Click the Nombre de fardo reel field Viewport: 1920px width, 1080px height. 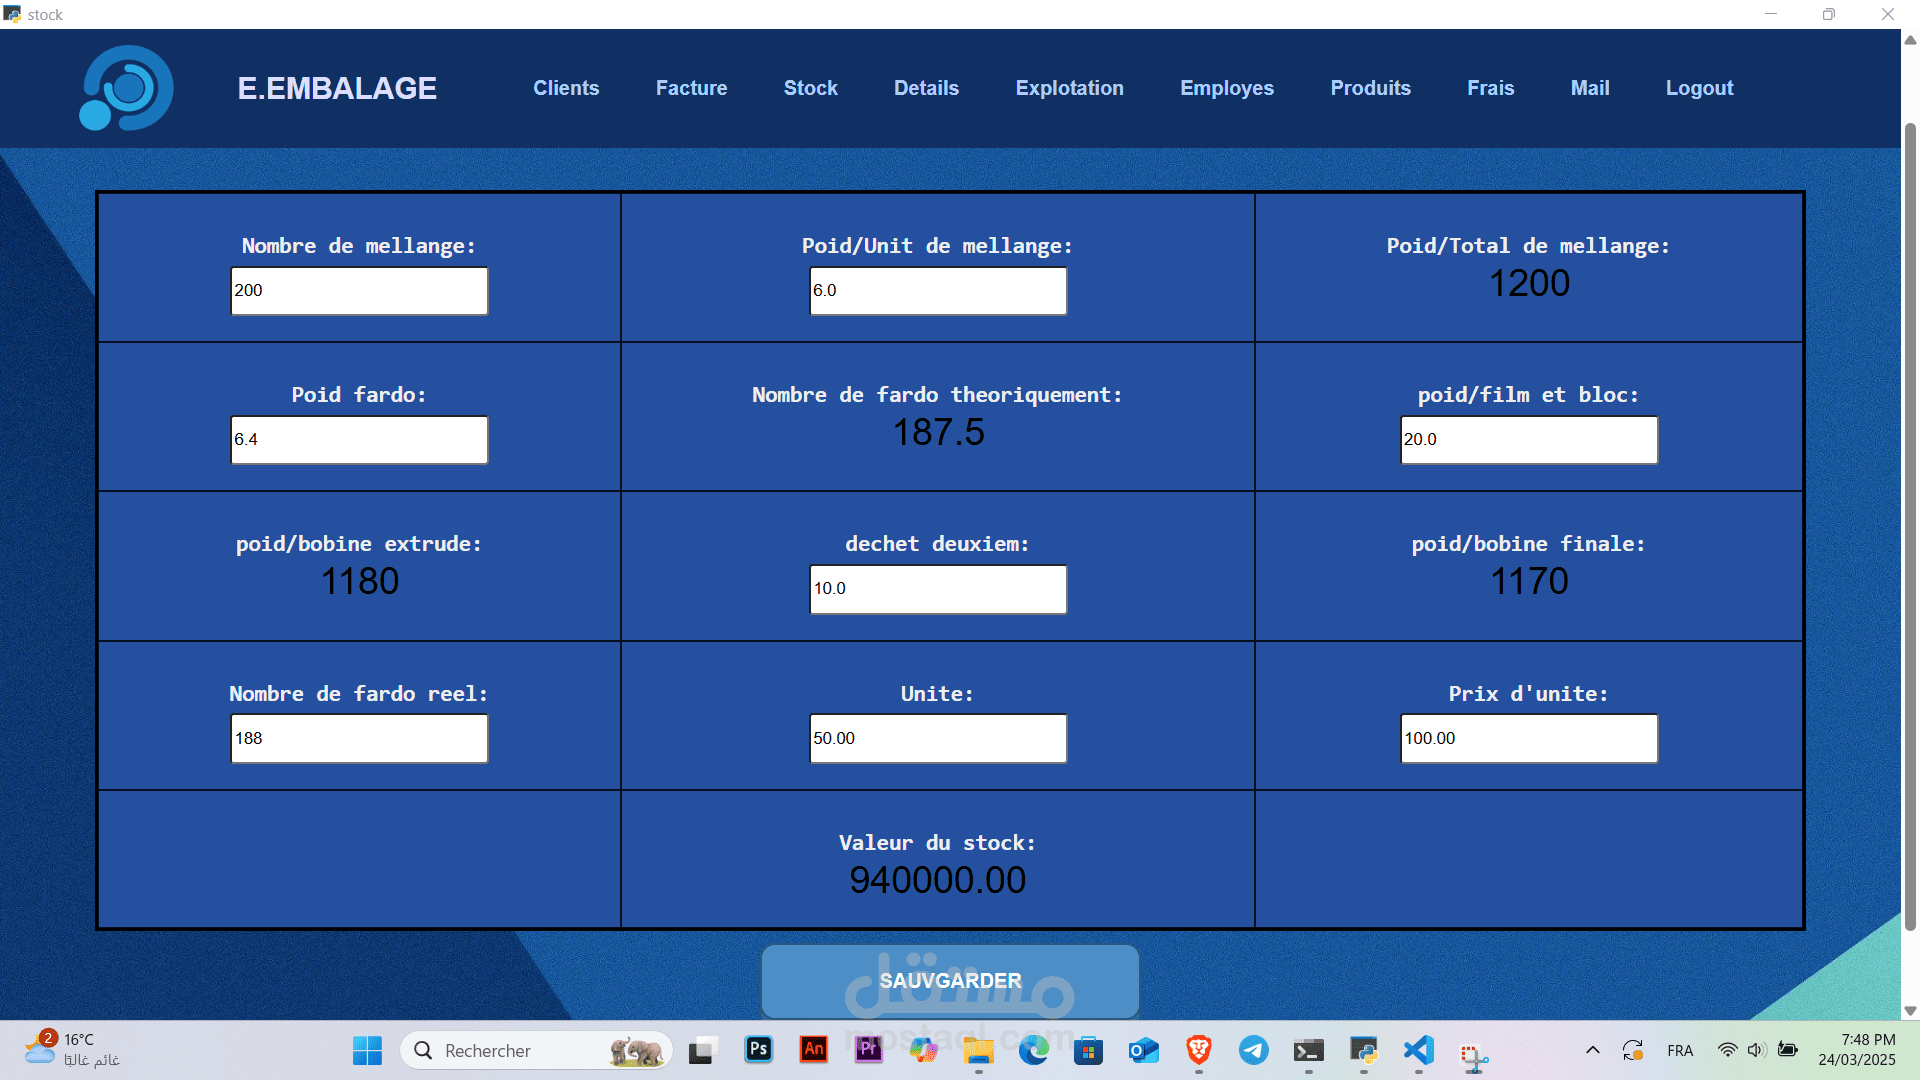click(359, 738)
